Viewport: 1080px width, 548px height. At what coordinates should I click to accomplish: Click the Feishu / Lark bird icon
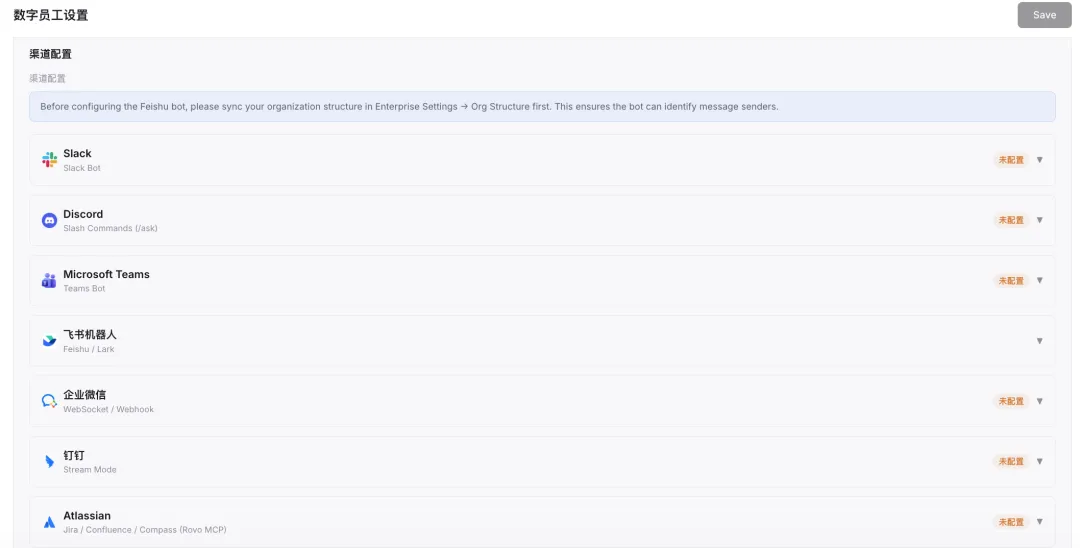tap(50, 341)
